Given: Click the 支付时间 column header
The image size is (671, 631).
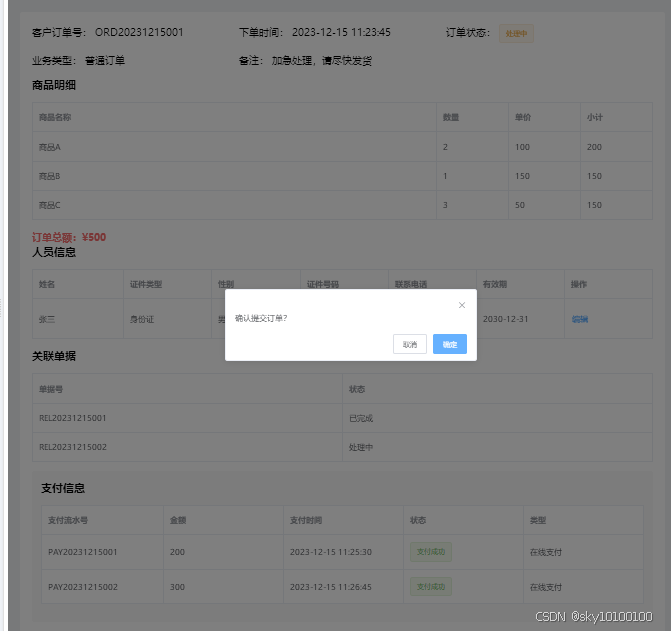Looking at the screenshot, I should (306, 520).
